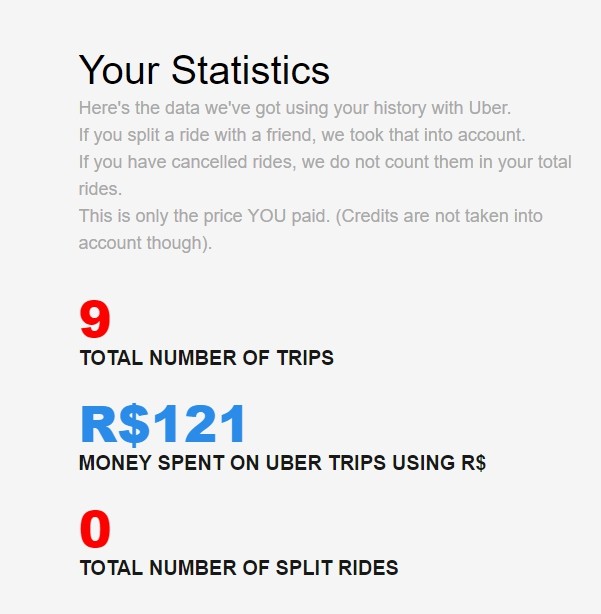The image size is (601, 614).
Task: Select "TOTAL NUMBER OF SPLIT RIDES" label
Action: click(238, 568)
